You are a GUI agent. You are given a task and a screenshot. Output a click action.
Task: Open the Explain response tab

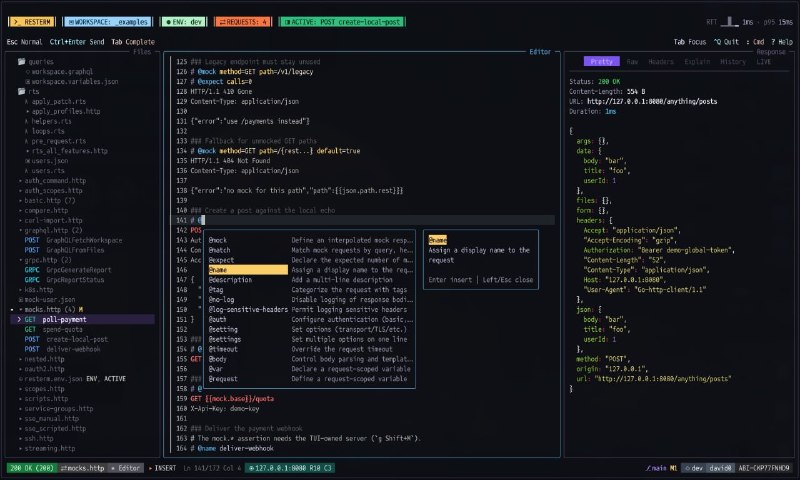click(x=697, y=61)
